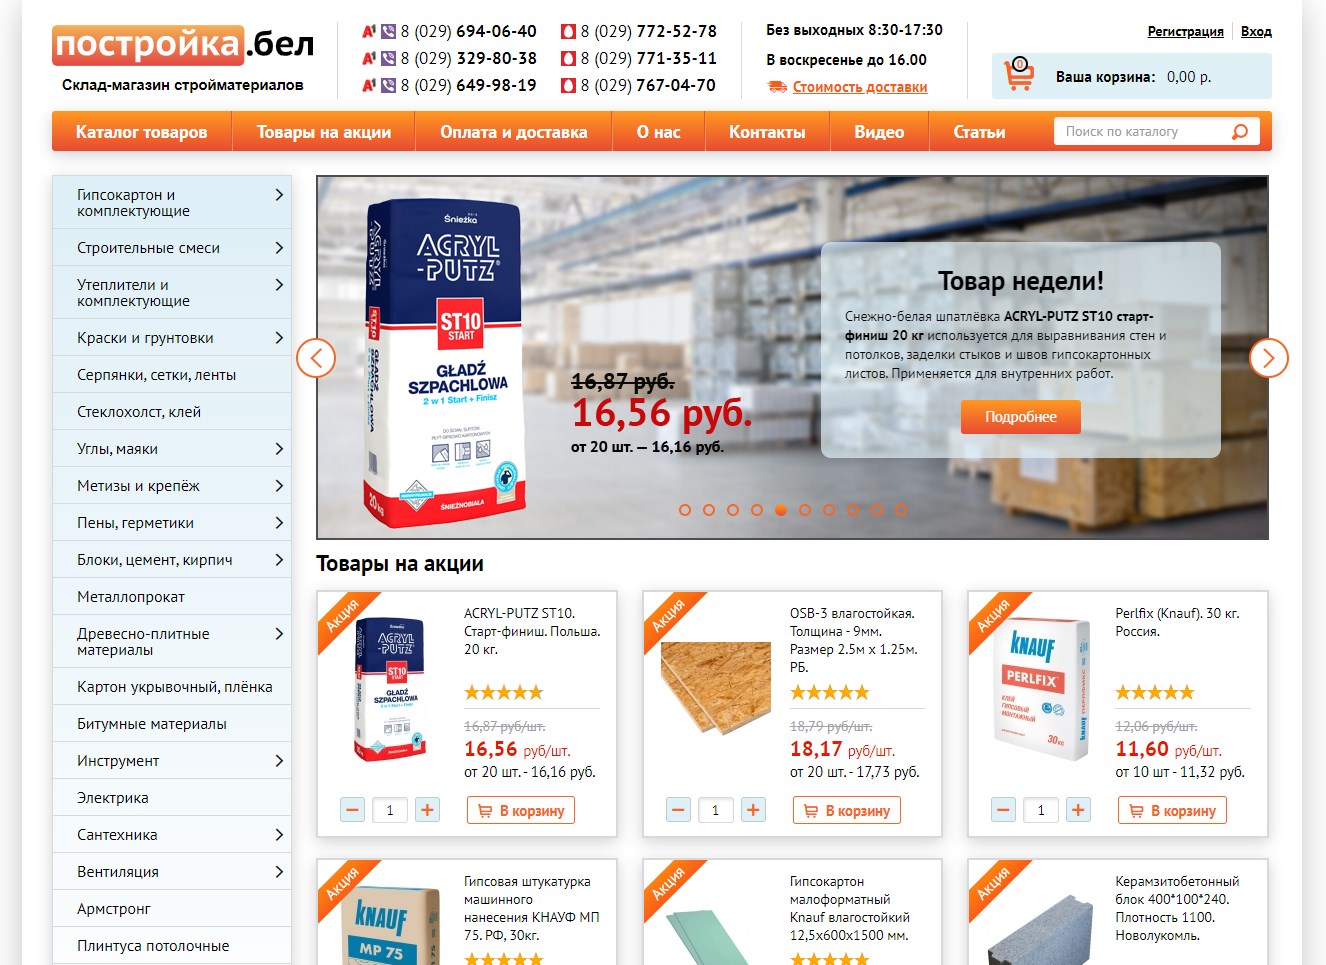Click the delivery truck icon
The width and height of the screenshot is (1326, 965).
(777, 87)
